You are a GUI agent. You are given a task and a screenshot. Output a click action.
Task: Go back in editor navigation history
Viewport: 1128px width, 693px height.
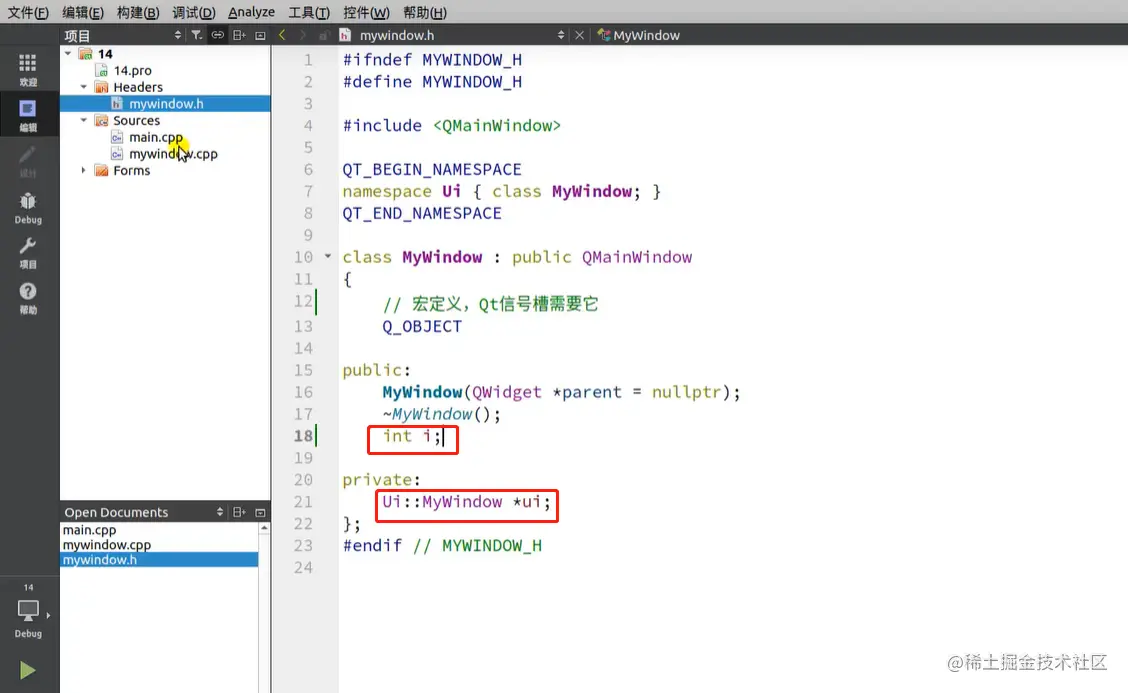(282, 35)
